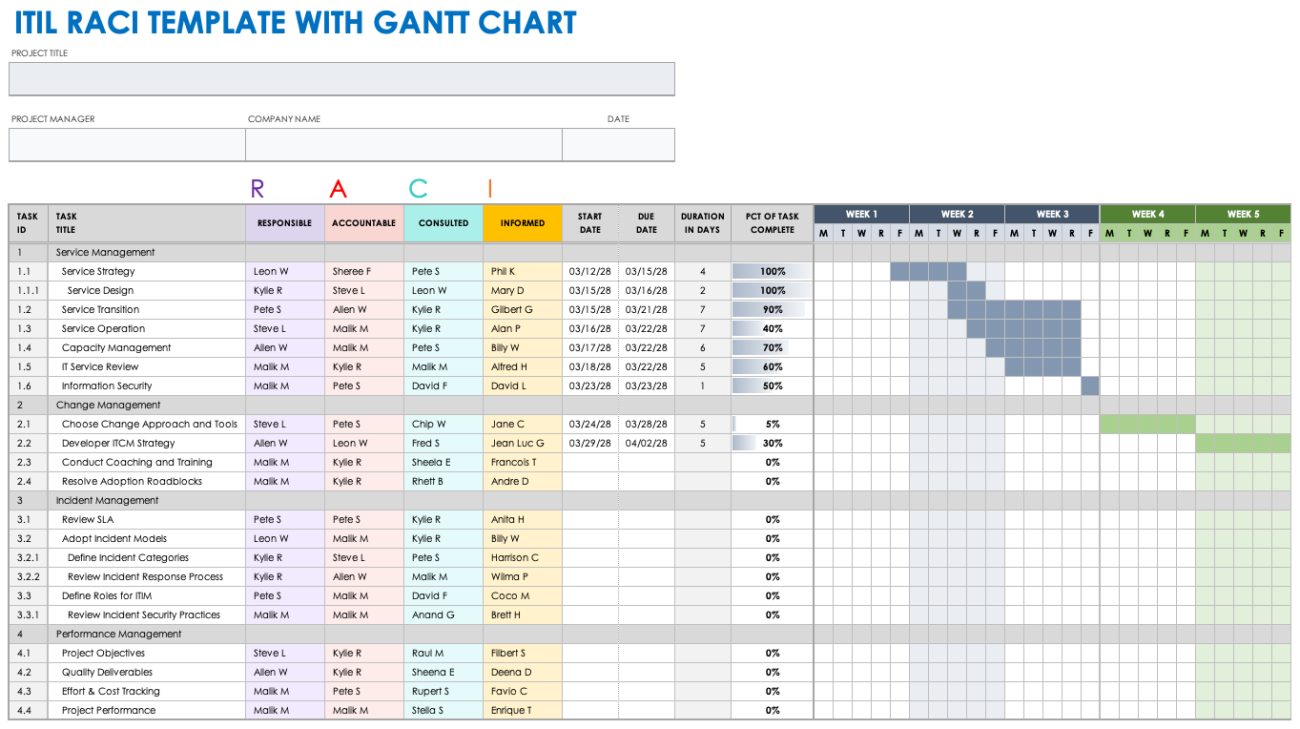Viewport: 1300px width, 729px height.
Task: Select the WEEK 1 column header
Action: pos(861,213)
